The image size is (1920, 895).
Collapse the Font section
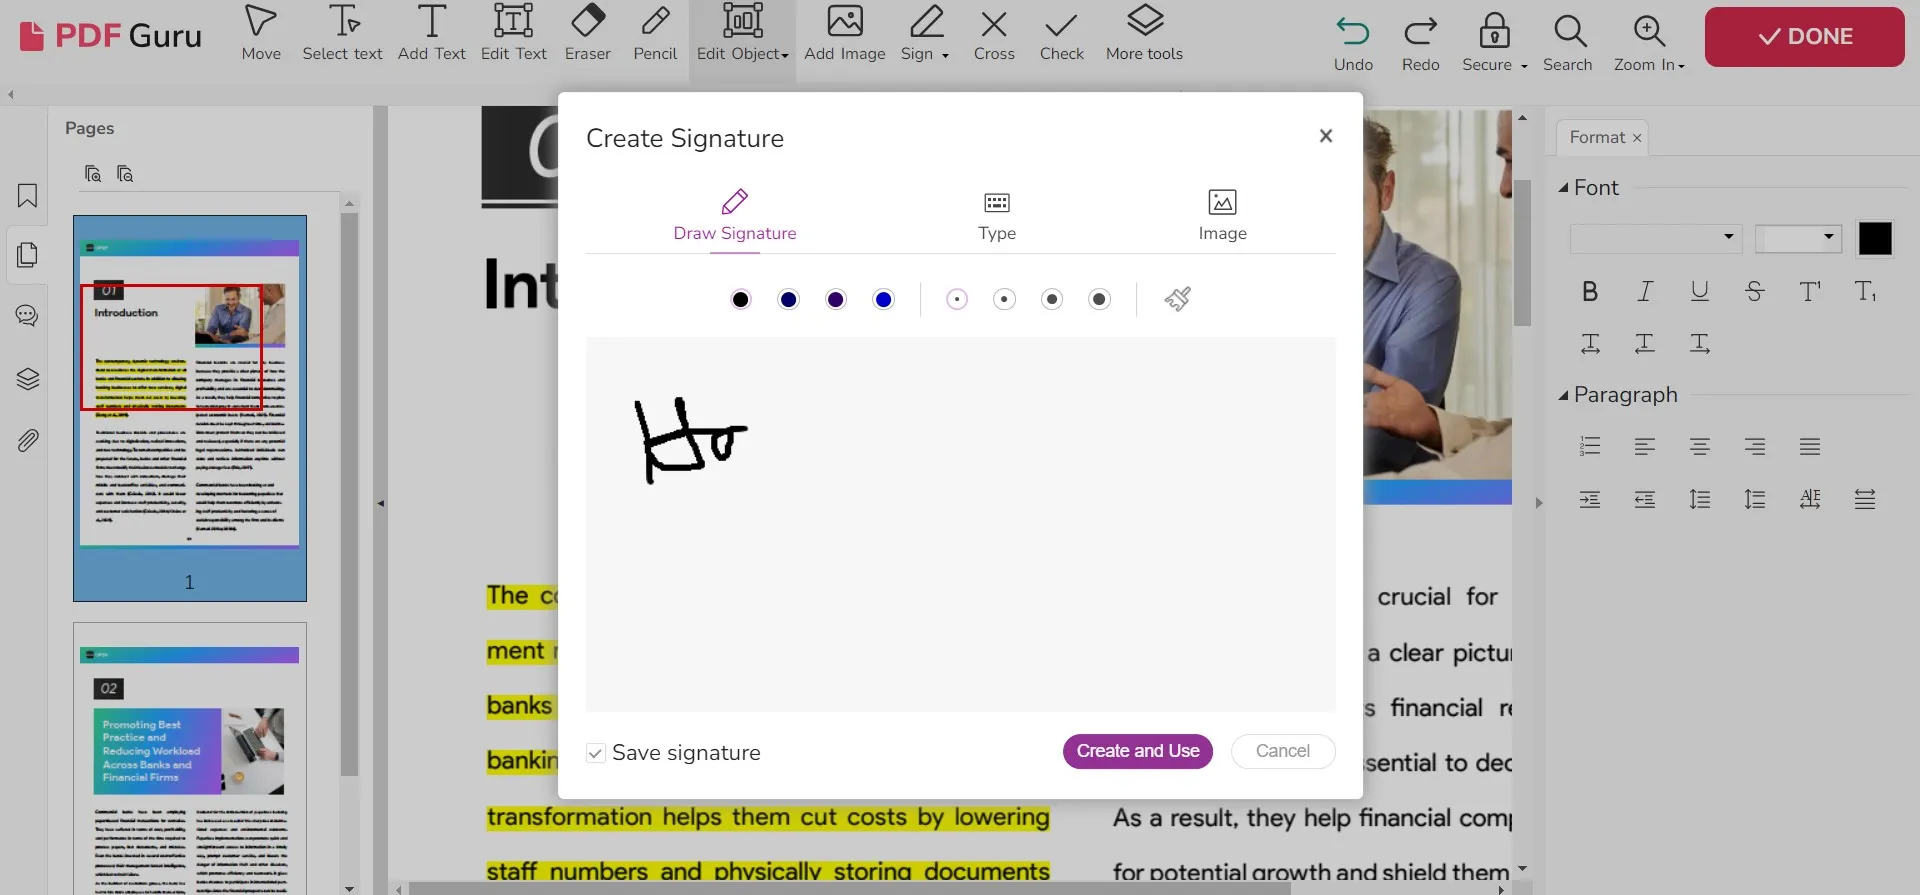pyautogui.click(x=1564, y=188)
